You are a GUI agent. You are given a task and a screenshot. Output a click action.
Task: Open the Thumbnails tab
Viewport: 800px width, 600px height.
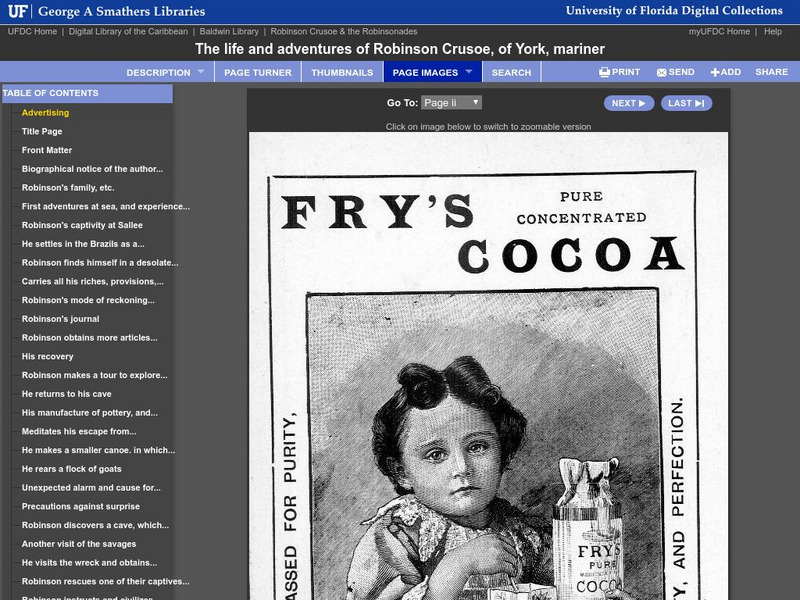click(342, 72)
